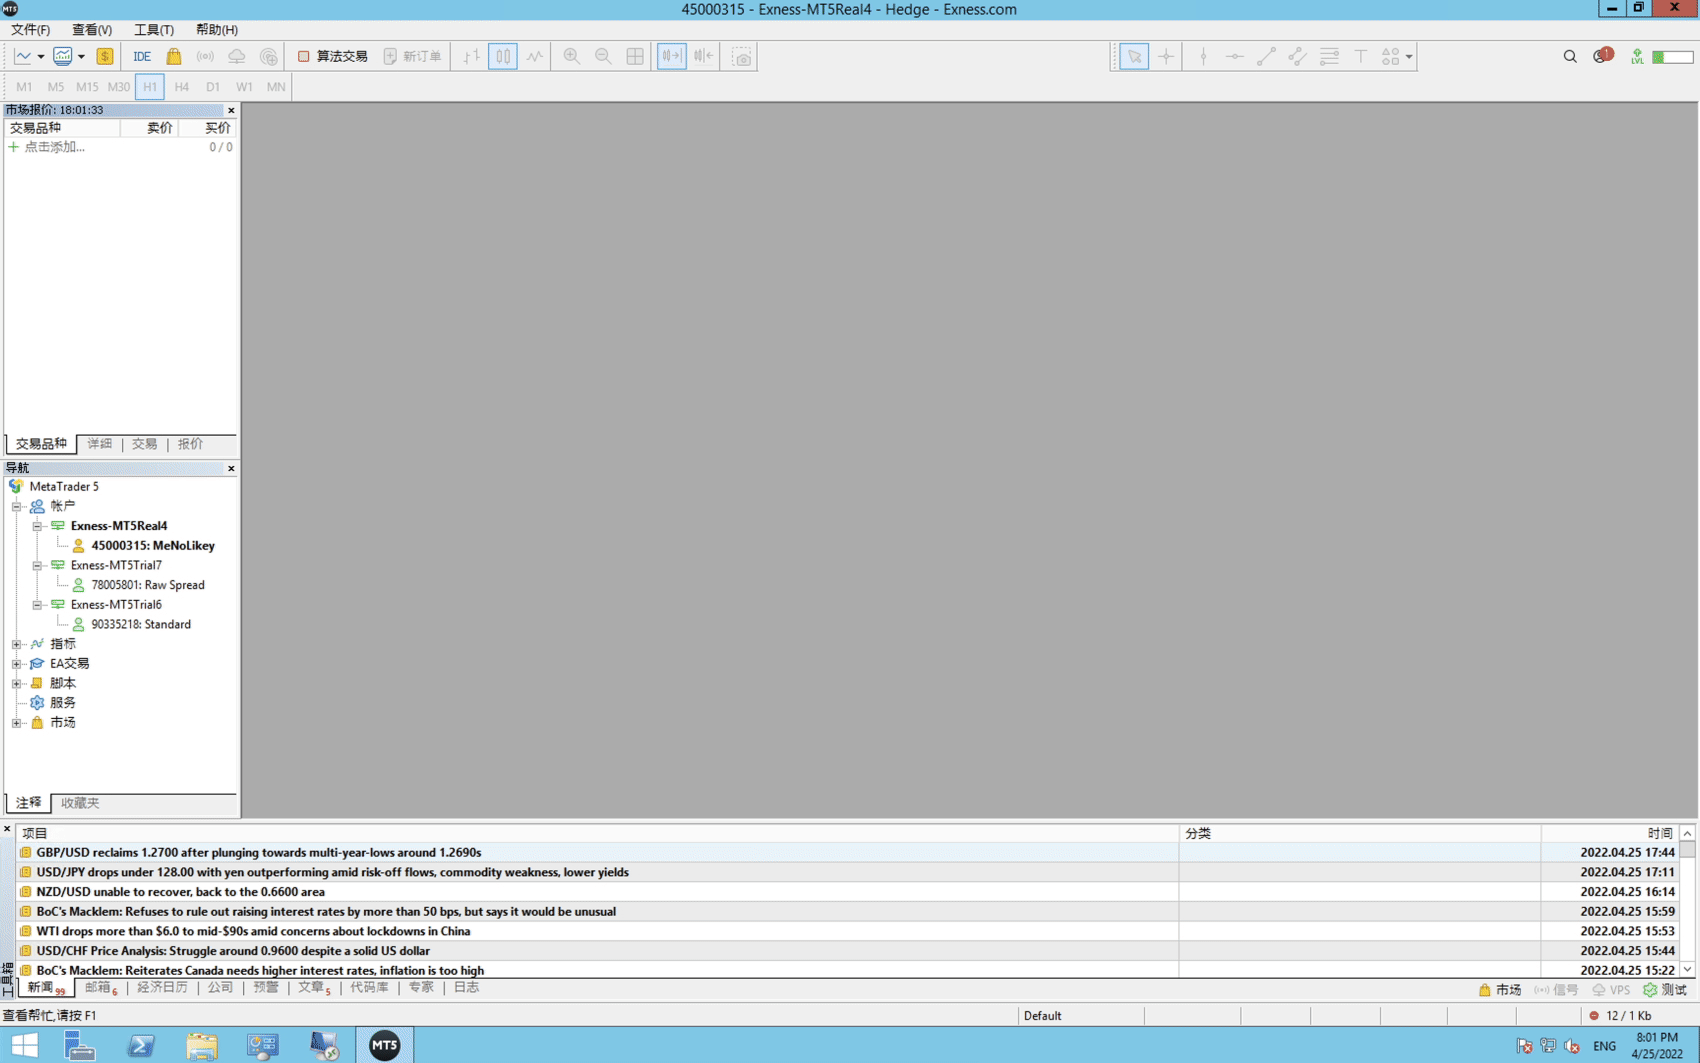Expand the 指标 indicators tree node

pos(17,644)
